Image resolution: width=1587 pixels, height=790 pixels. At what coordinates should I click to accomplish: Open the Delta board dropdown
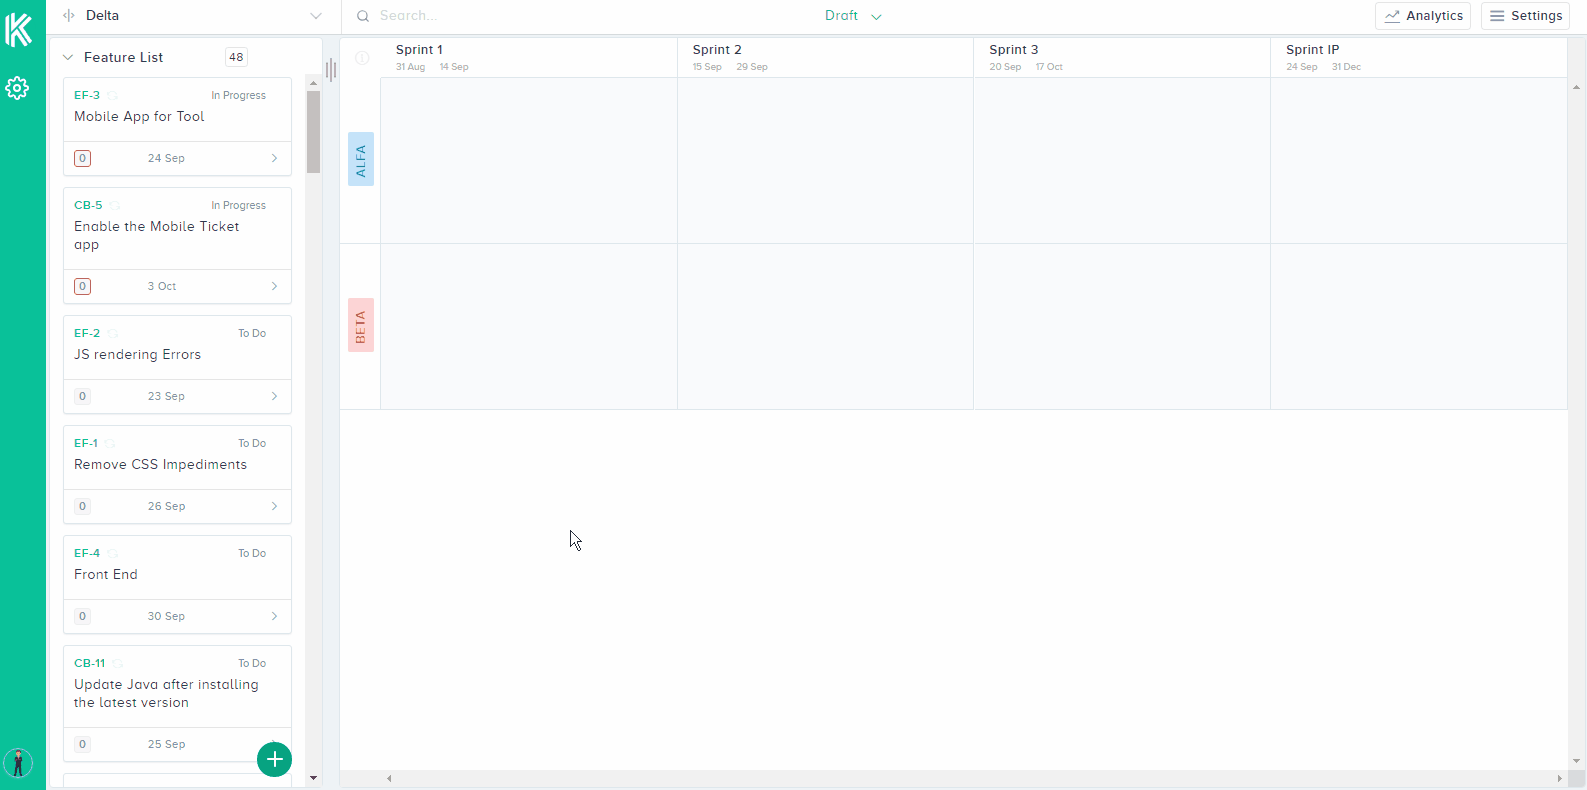tap(316, 16)
